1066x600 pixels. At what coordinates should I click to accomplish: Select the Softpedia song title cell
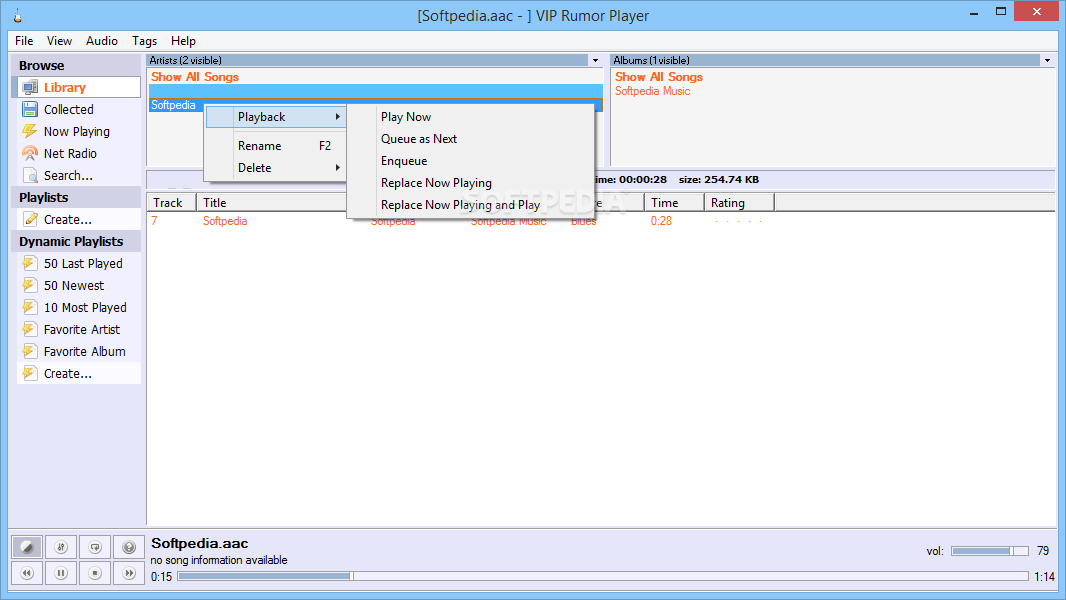[x=225, y=221]
